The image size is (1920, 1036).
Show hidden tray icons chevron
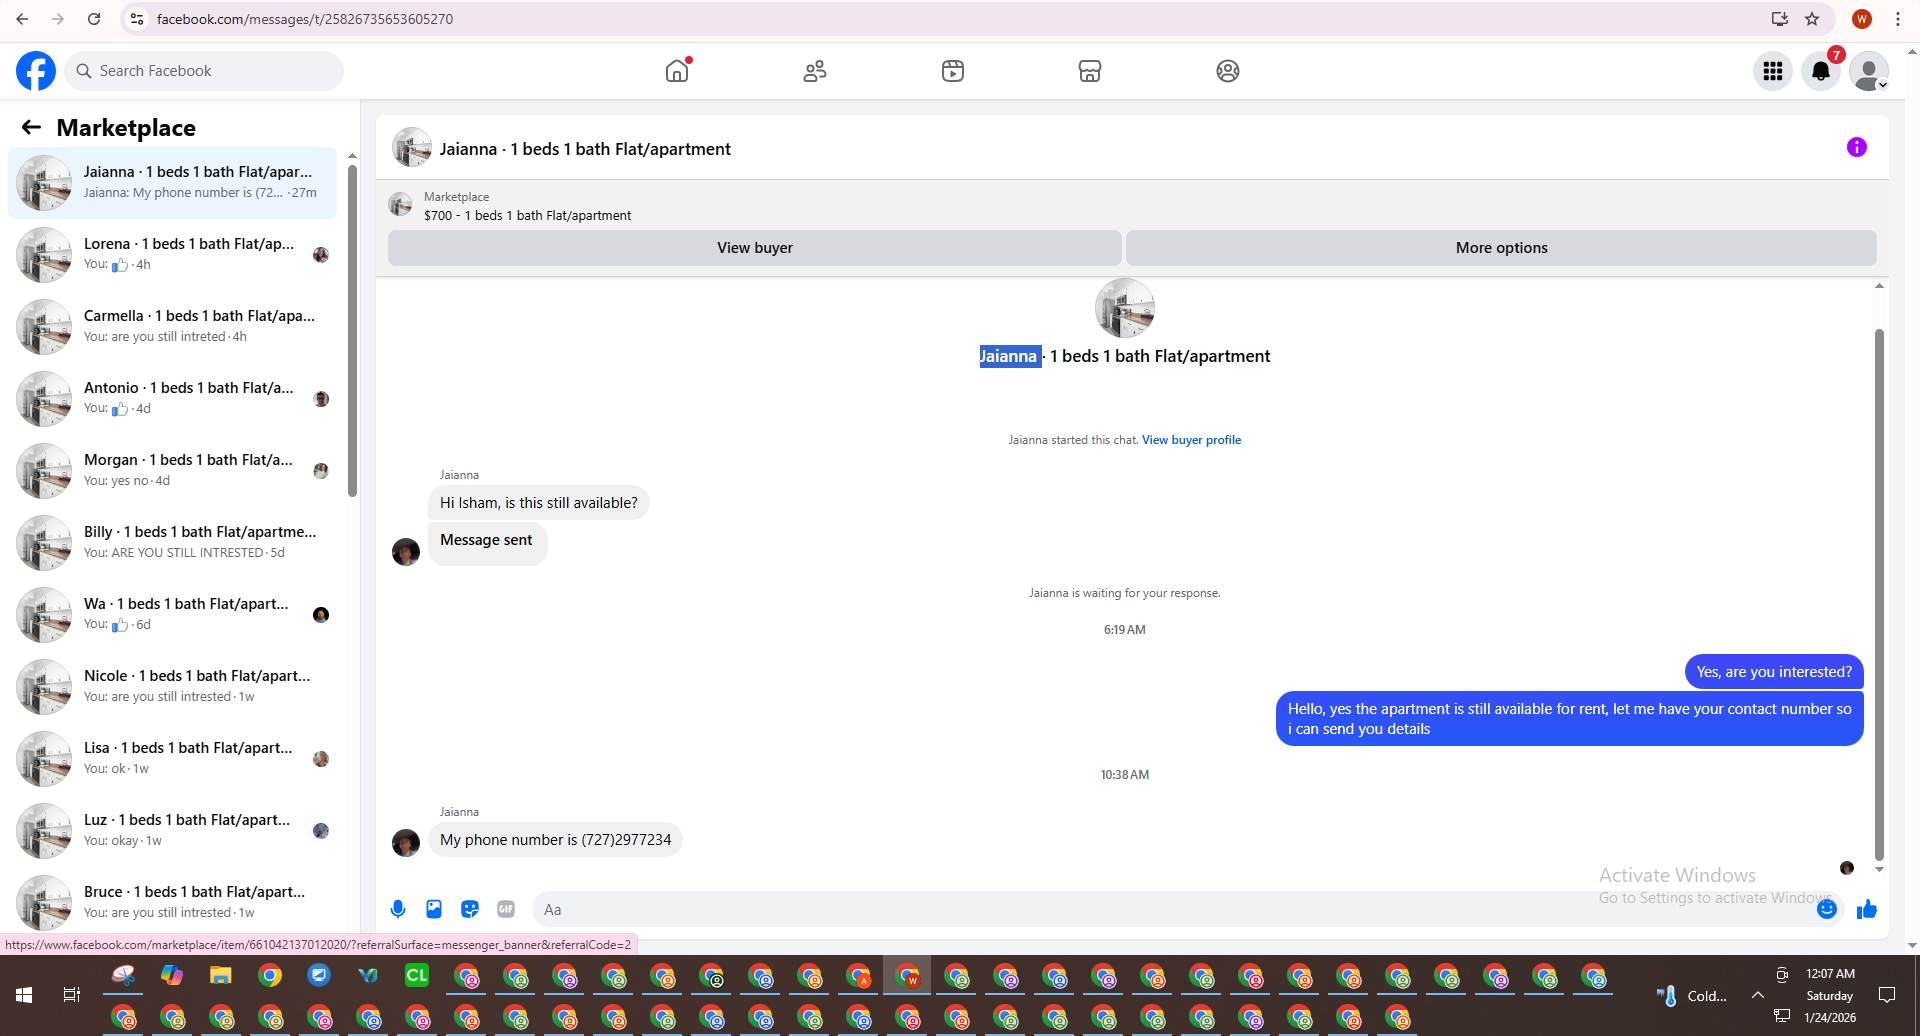tap(1757, 995)
